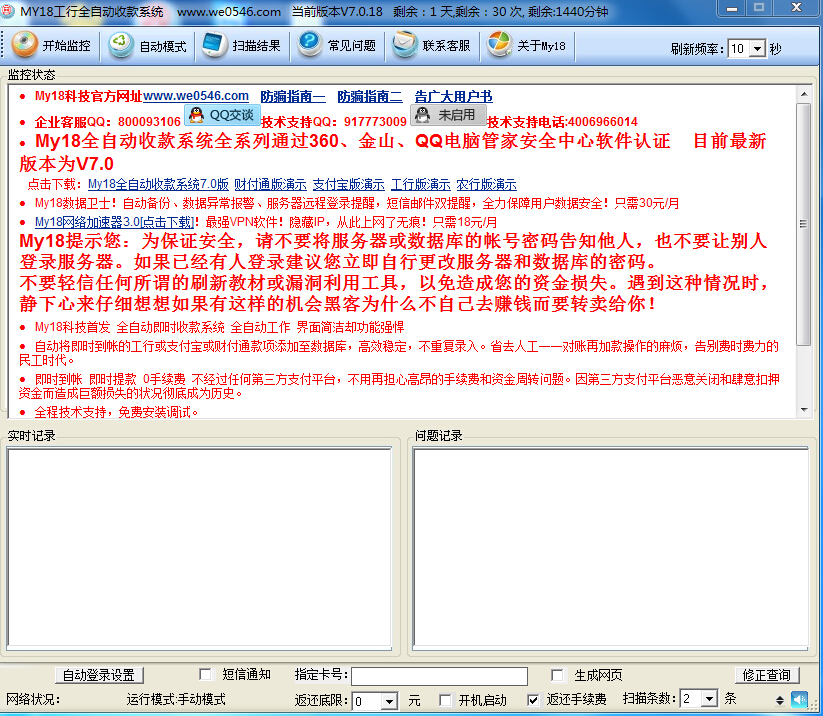Click the QQ penguin icon on QQ交谈 button
Viewport: 823px width, 716px height.
point(196,114)
